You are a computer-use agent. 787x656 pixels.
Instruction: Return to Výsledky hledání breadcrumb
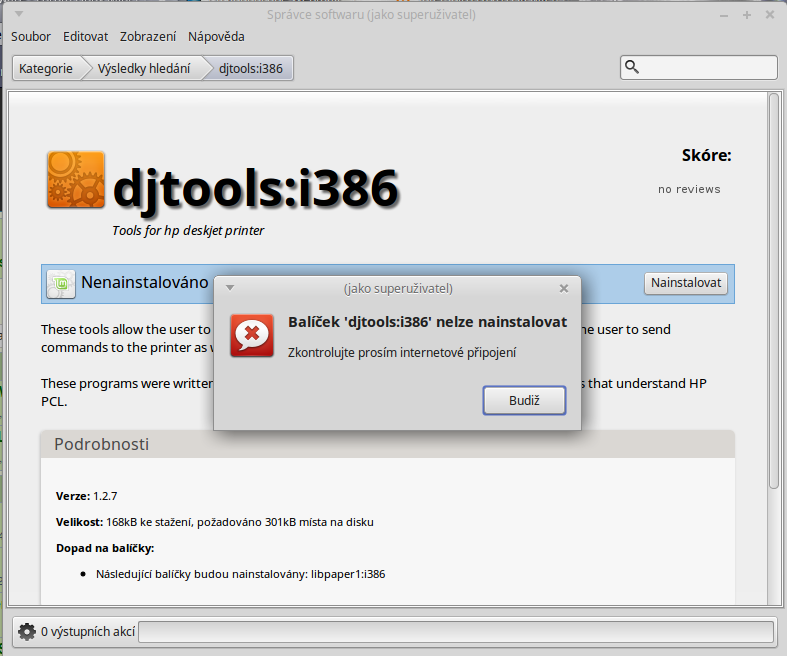click(x=143, y=69)
